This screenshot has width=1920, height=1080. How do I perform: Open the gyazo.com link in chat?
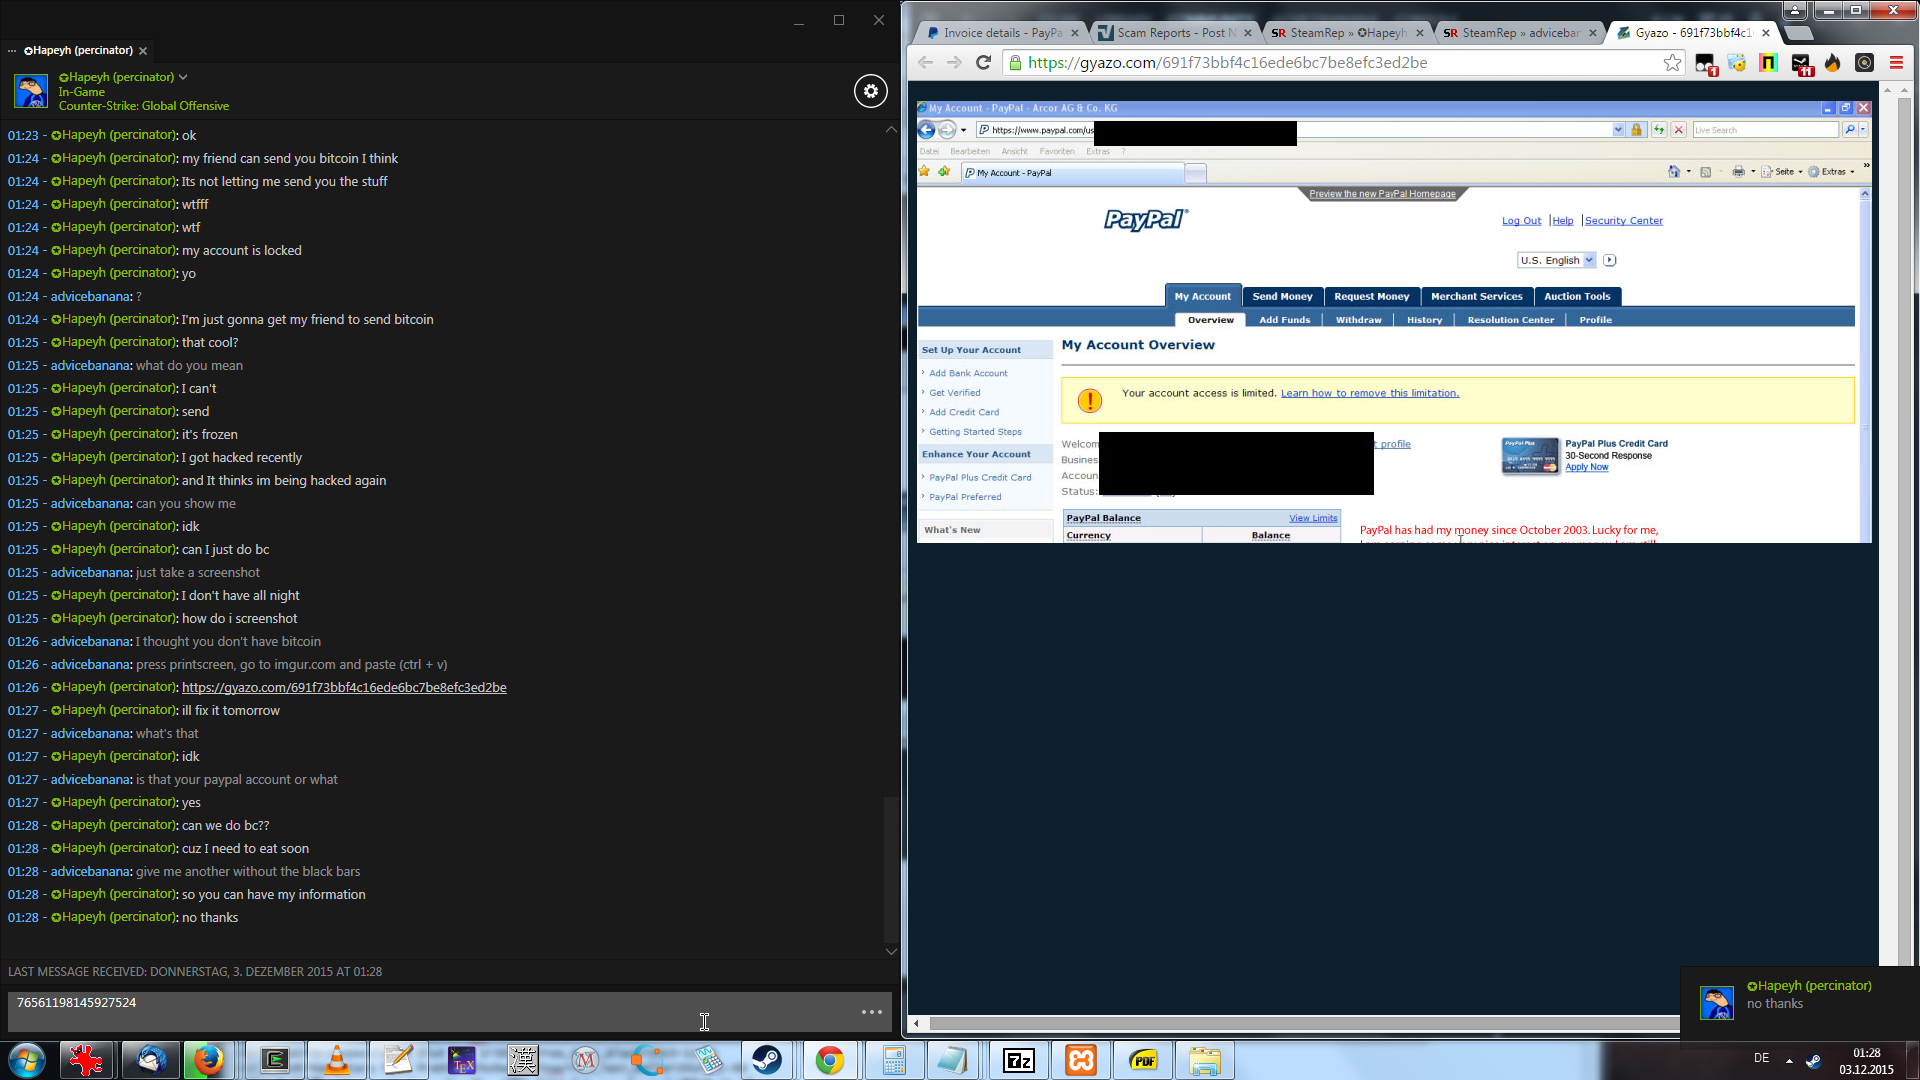tap(344, 688)
